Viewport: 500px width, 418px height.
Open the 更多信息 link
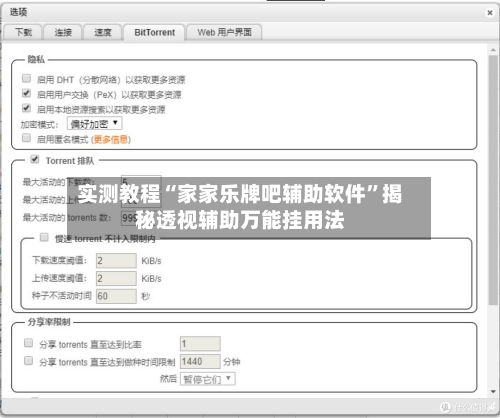111,139
